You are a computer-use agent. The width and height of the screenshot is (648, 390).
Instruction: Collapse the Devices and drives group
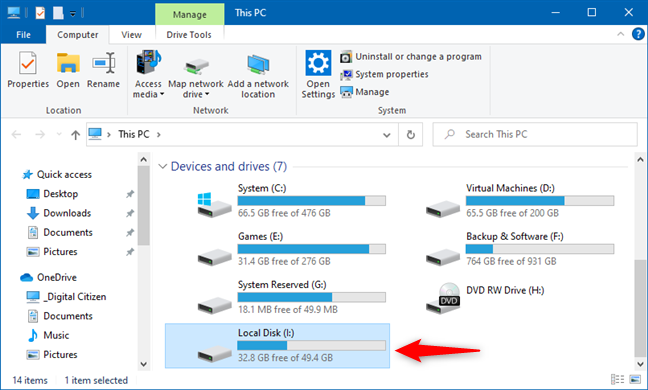tap(162, 166)
